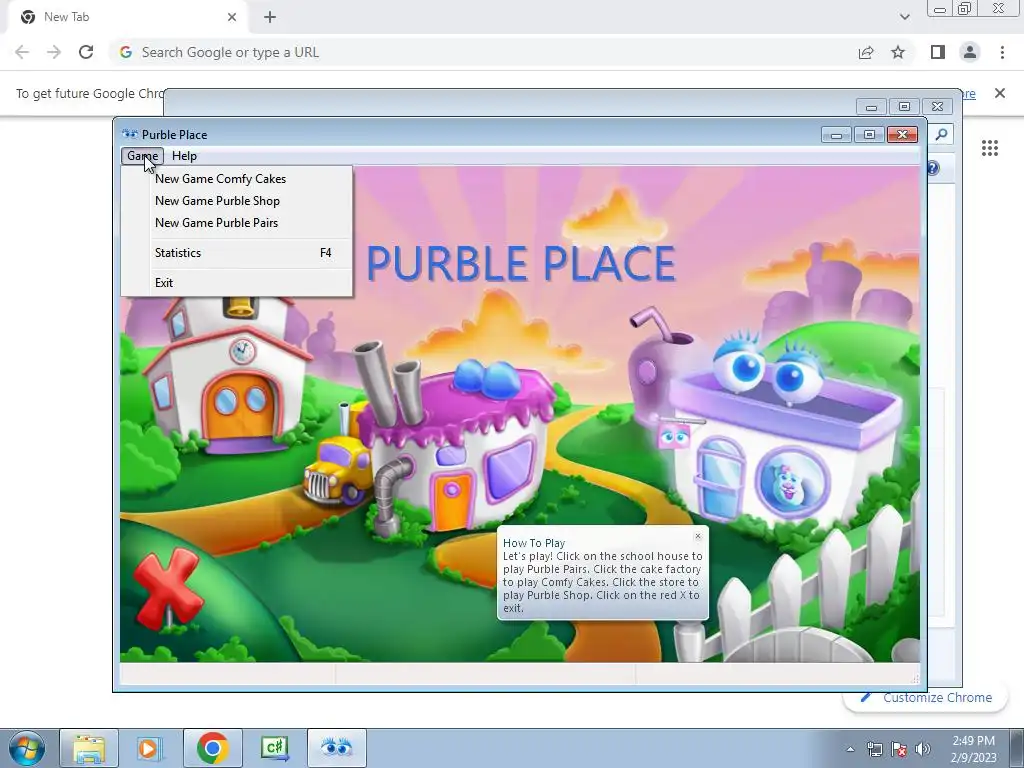Image resolution: width=1024 pixels, height=768 pixels.
Task: Open a new Chrome tab
Action: (x=270, y=17)
